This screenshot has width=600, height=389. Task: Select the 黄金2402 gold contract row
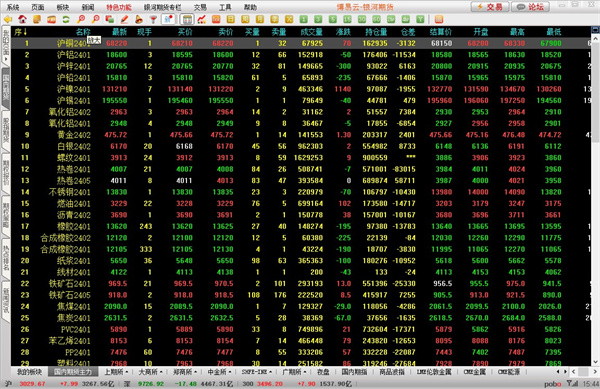click(300, 135)
